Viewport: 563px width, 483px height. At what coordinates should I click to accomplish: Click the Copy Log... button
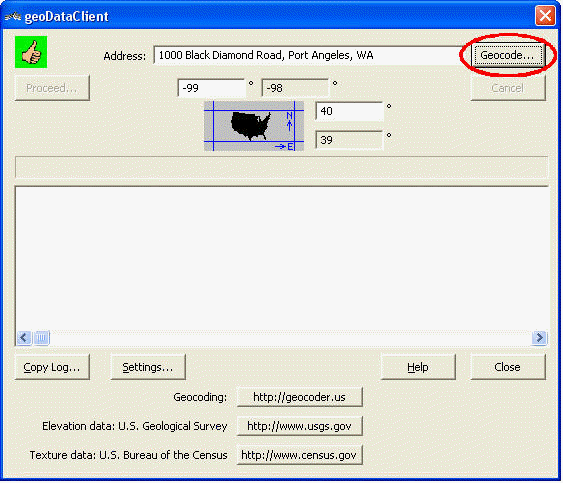[52, 367]
